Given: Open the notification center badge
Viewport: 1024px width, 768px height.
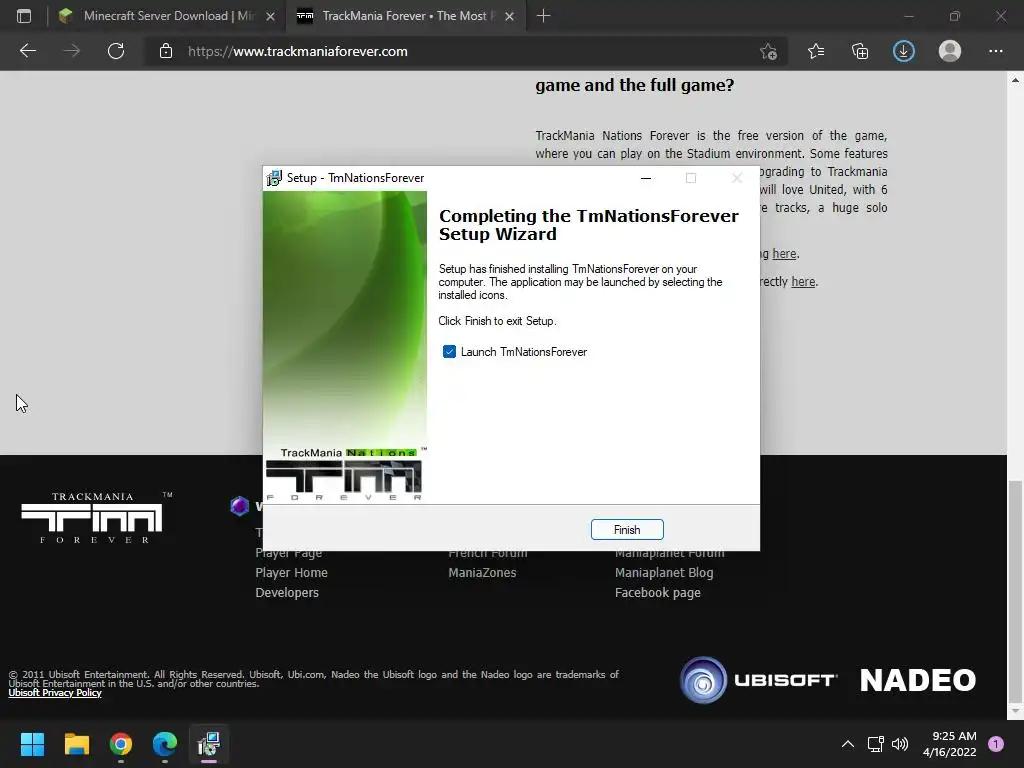Looking at the screenshot, I should [x=996, y=744].
